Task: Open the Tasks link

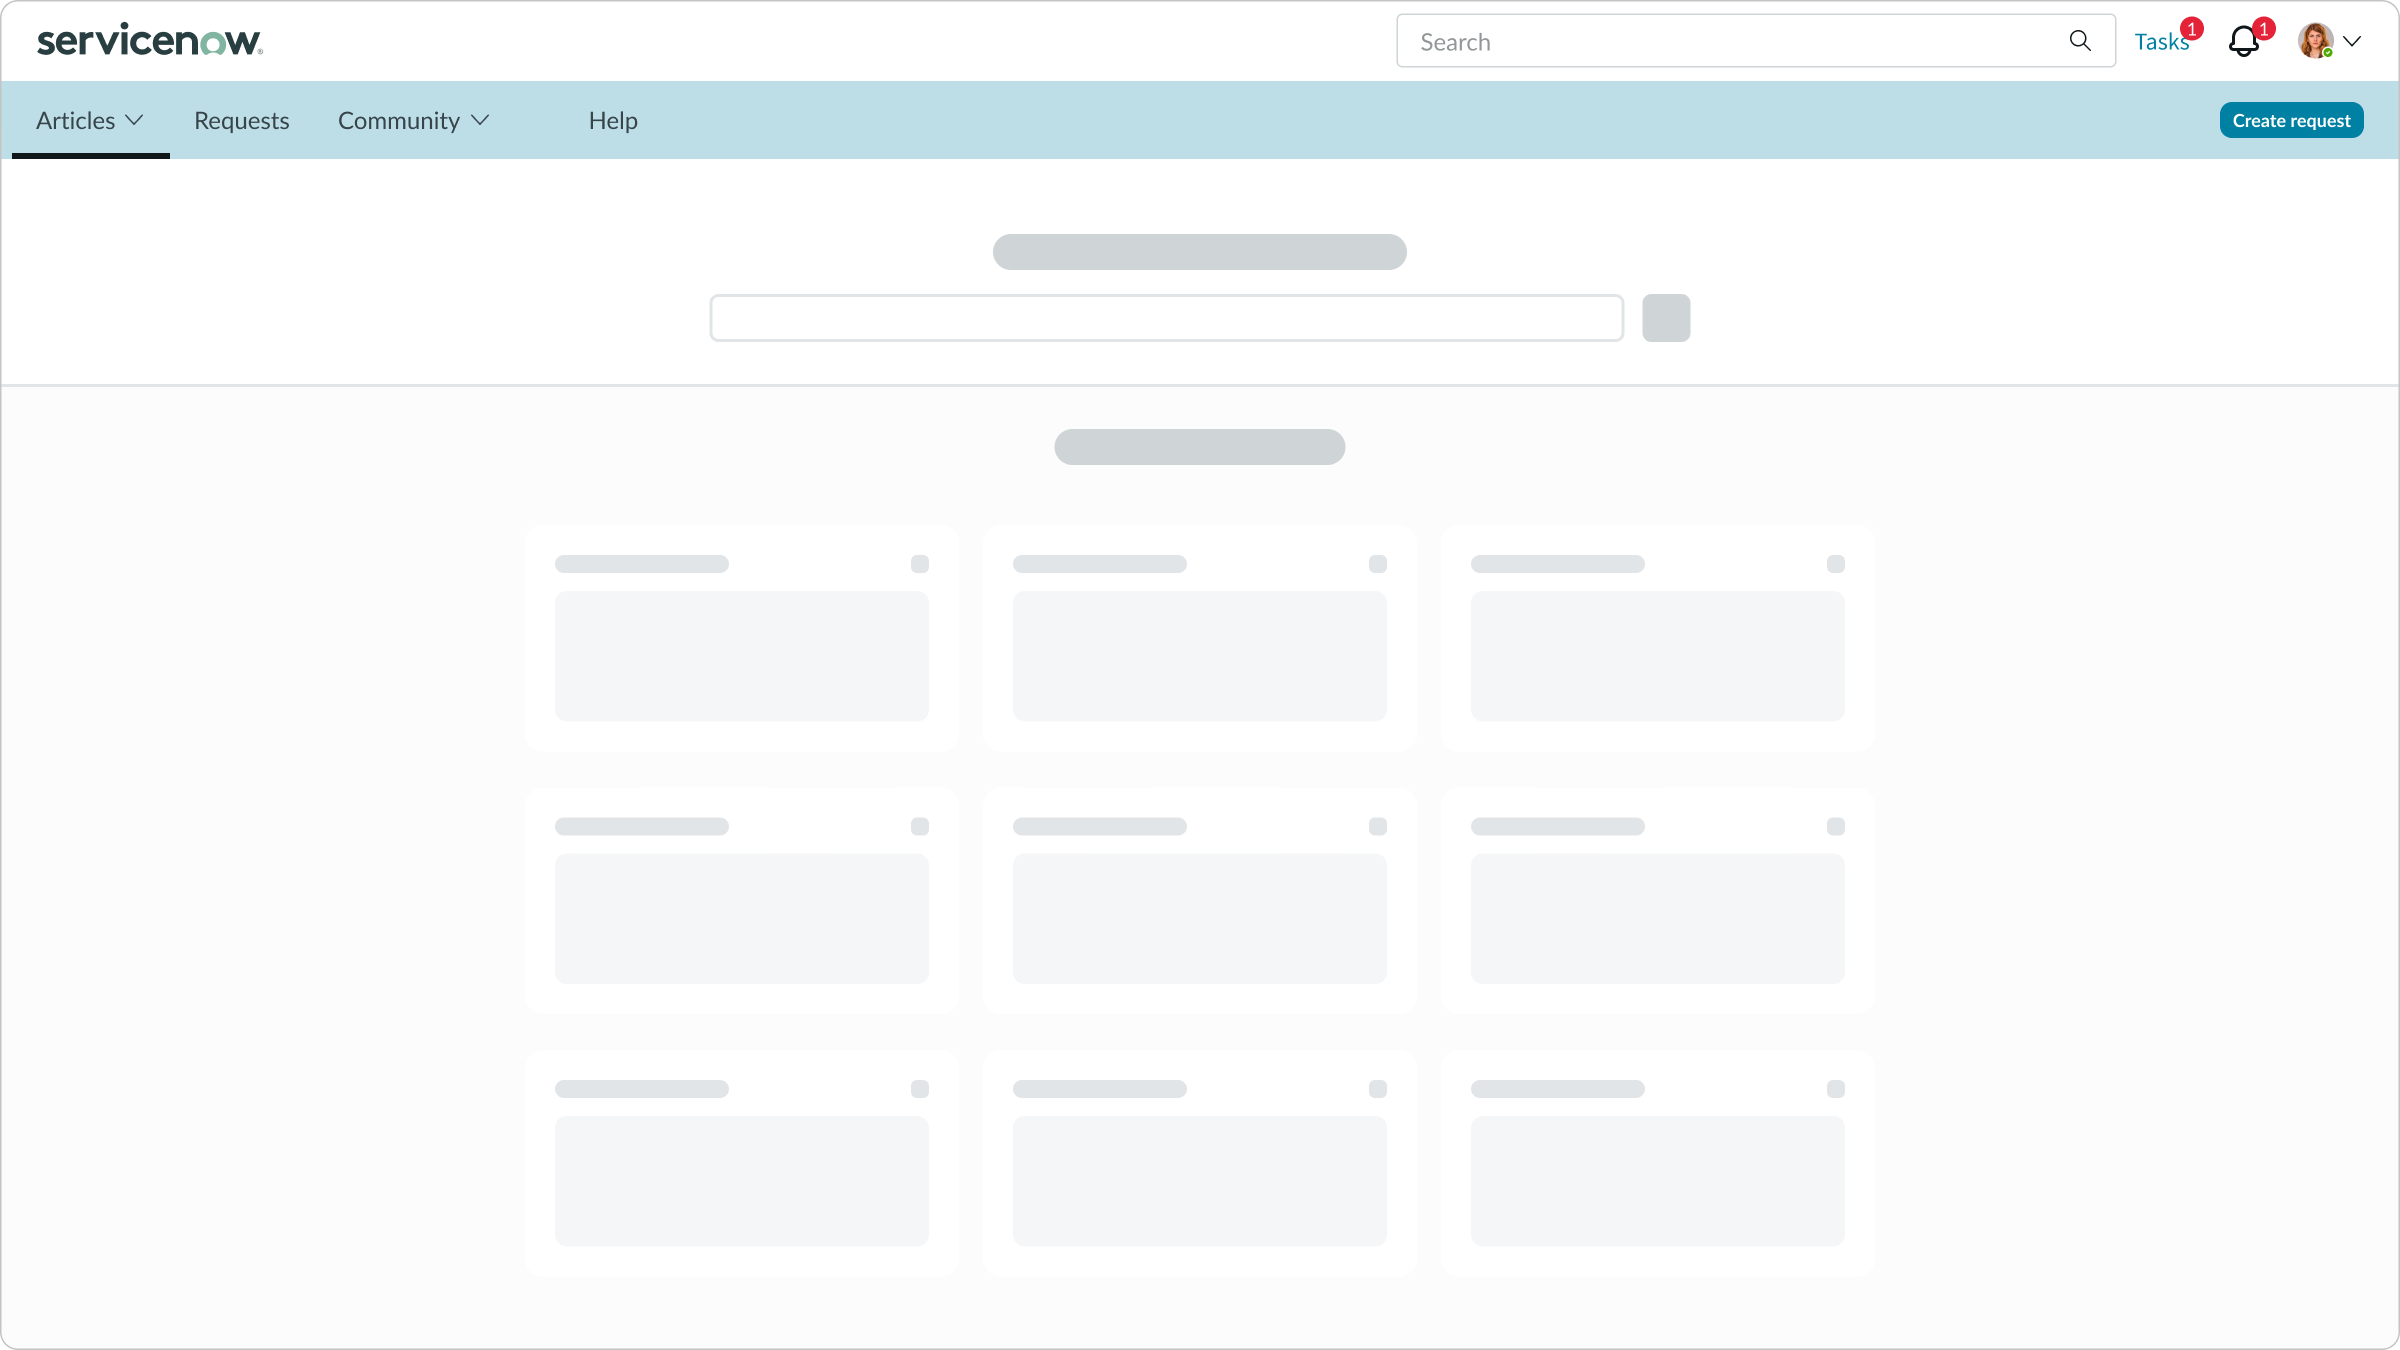Action: pyautogui.click(x=2163, y=41)
